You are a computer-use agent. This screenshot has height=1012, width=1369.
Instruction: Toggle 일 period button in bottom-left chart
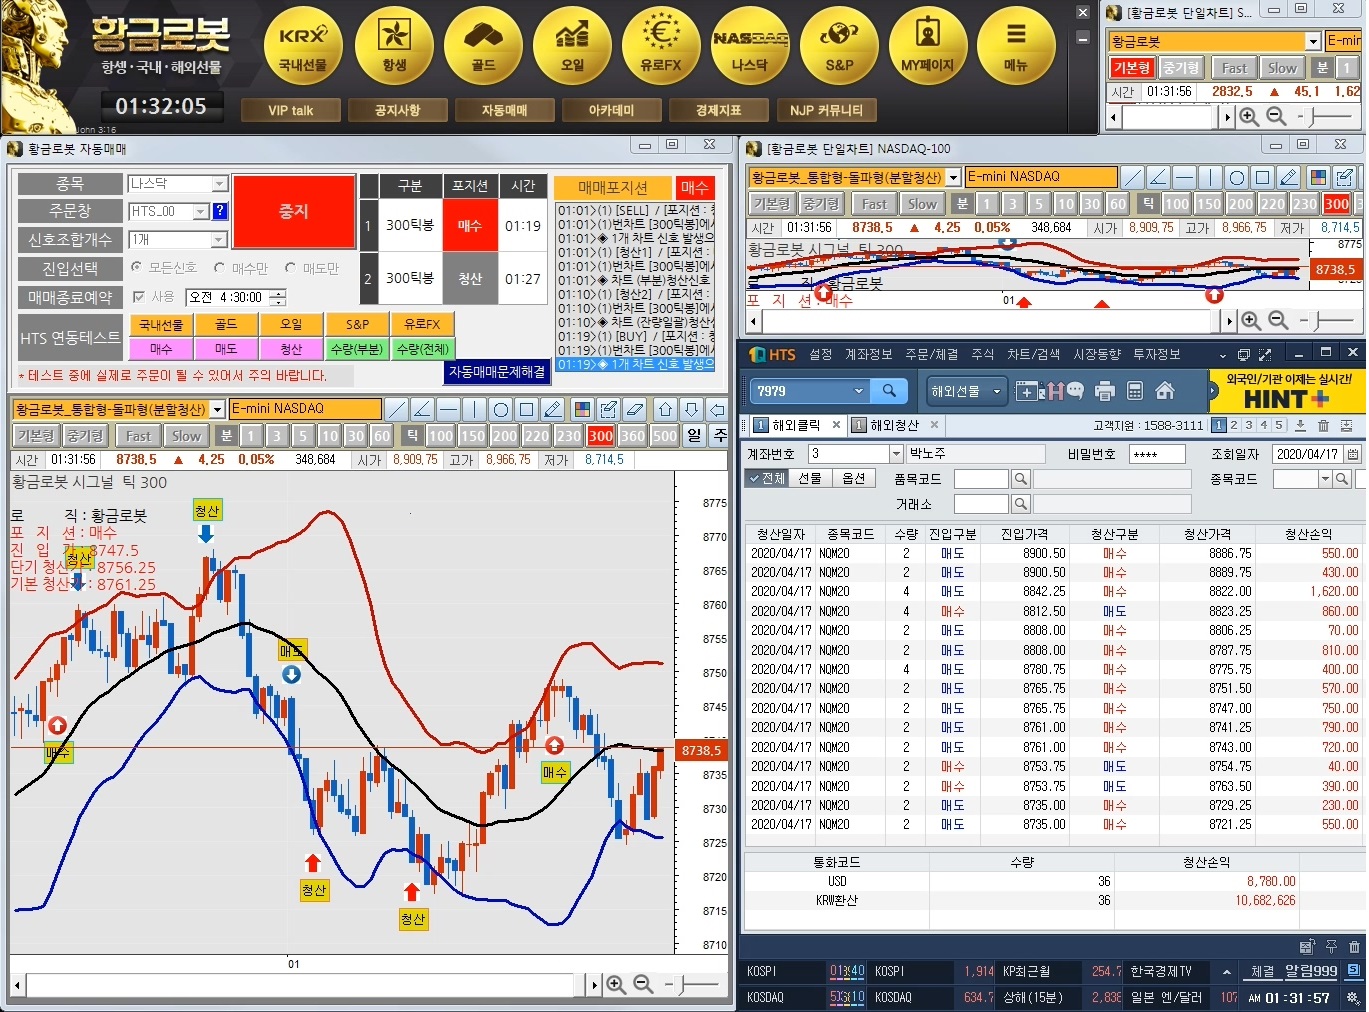[x=694, y=436]
